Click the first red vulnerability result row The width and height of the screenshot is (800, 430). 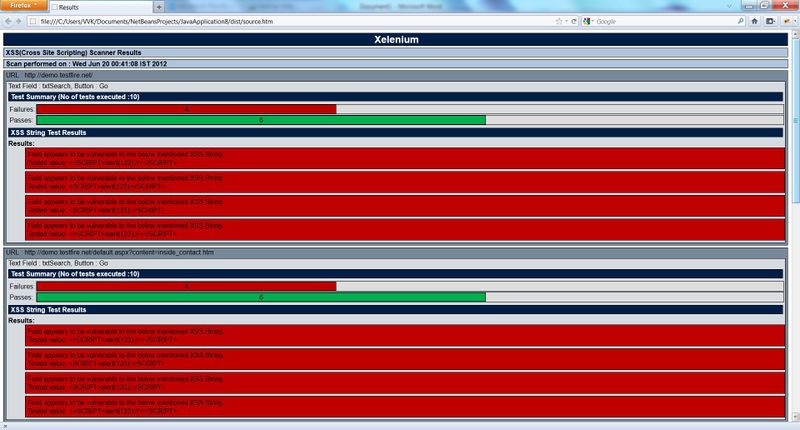[x=405, y=159]
